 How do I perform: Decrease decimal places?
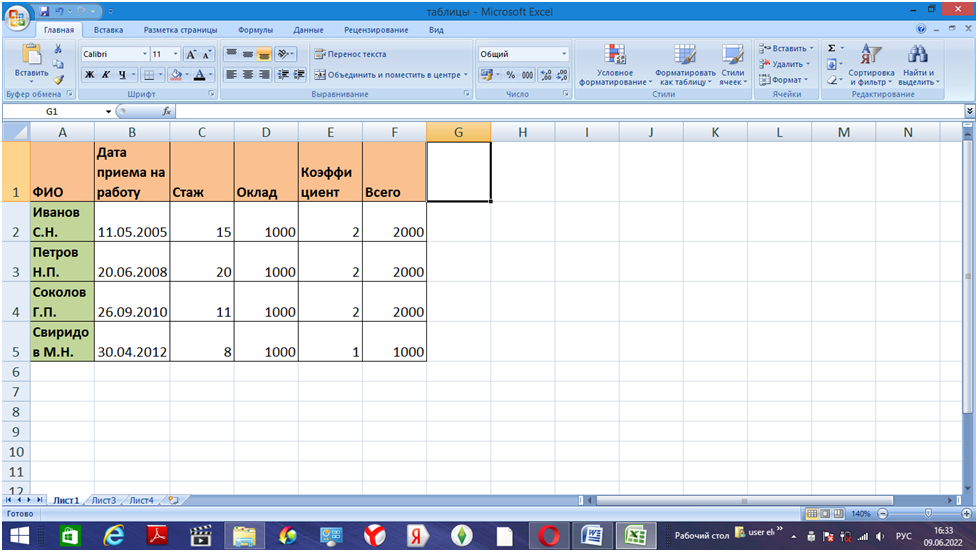coord(562,75)
